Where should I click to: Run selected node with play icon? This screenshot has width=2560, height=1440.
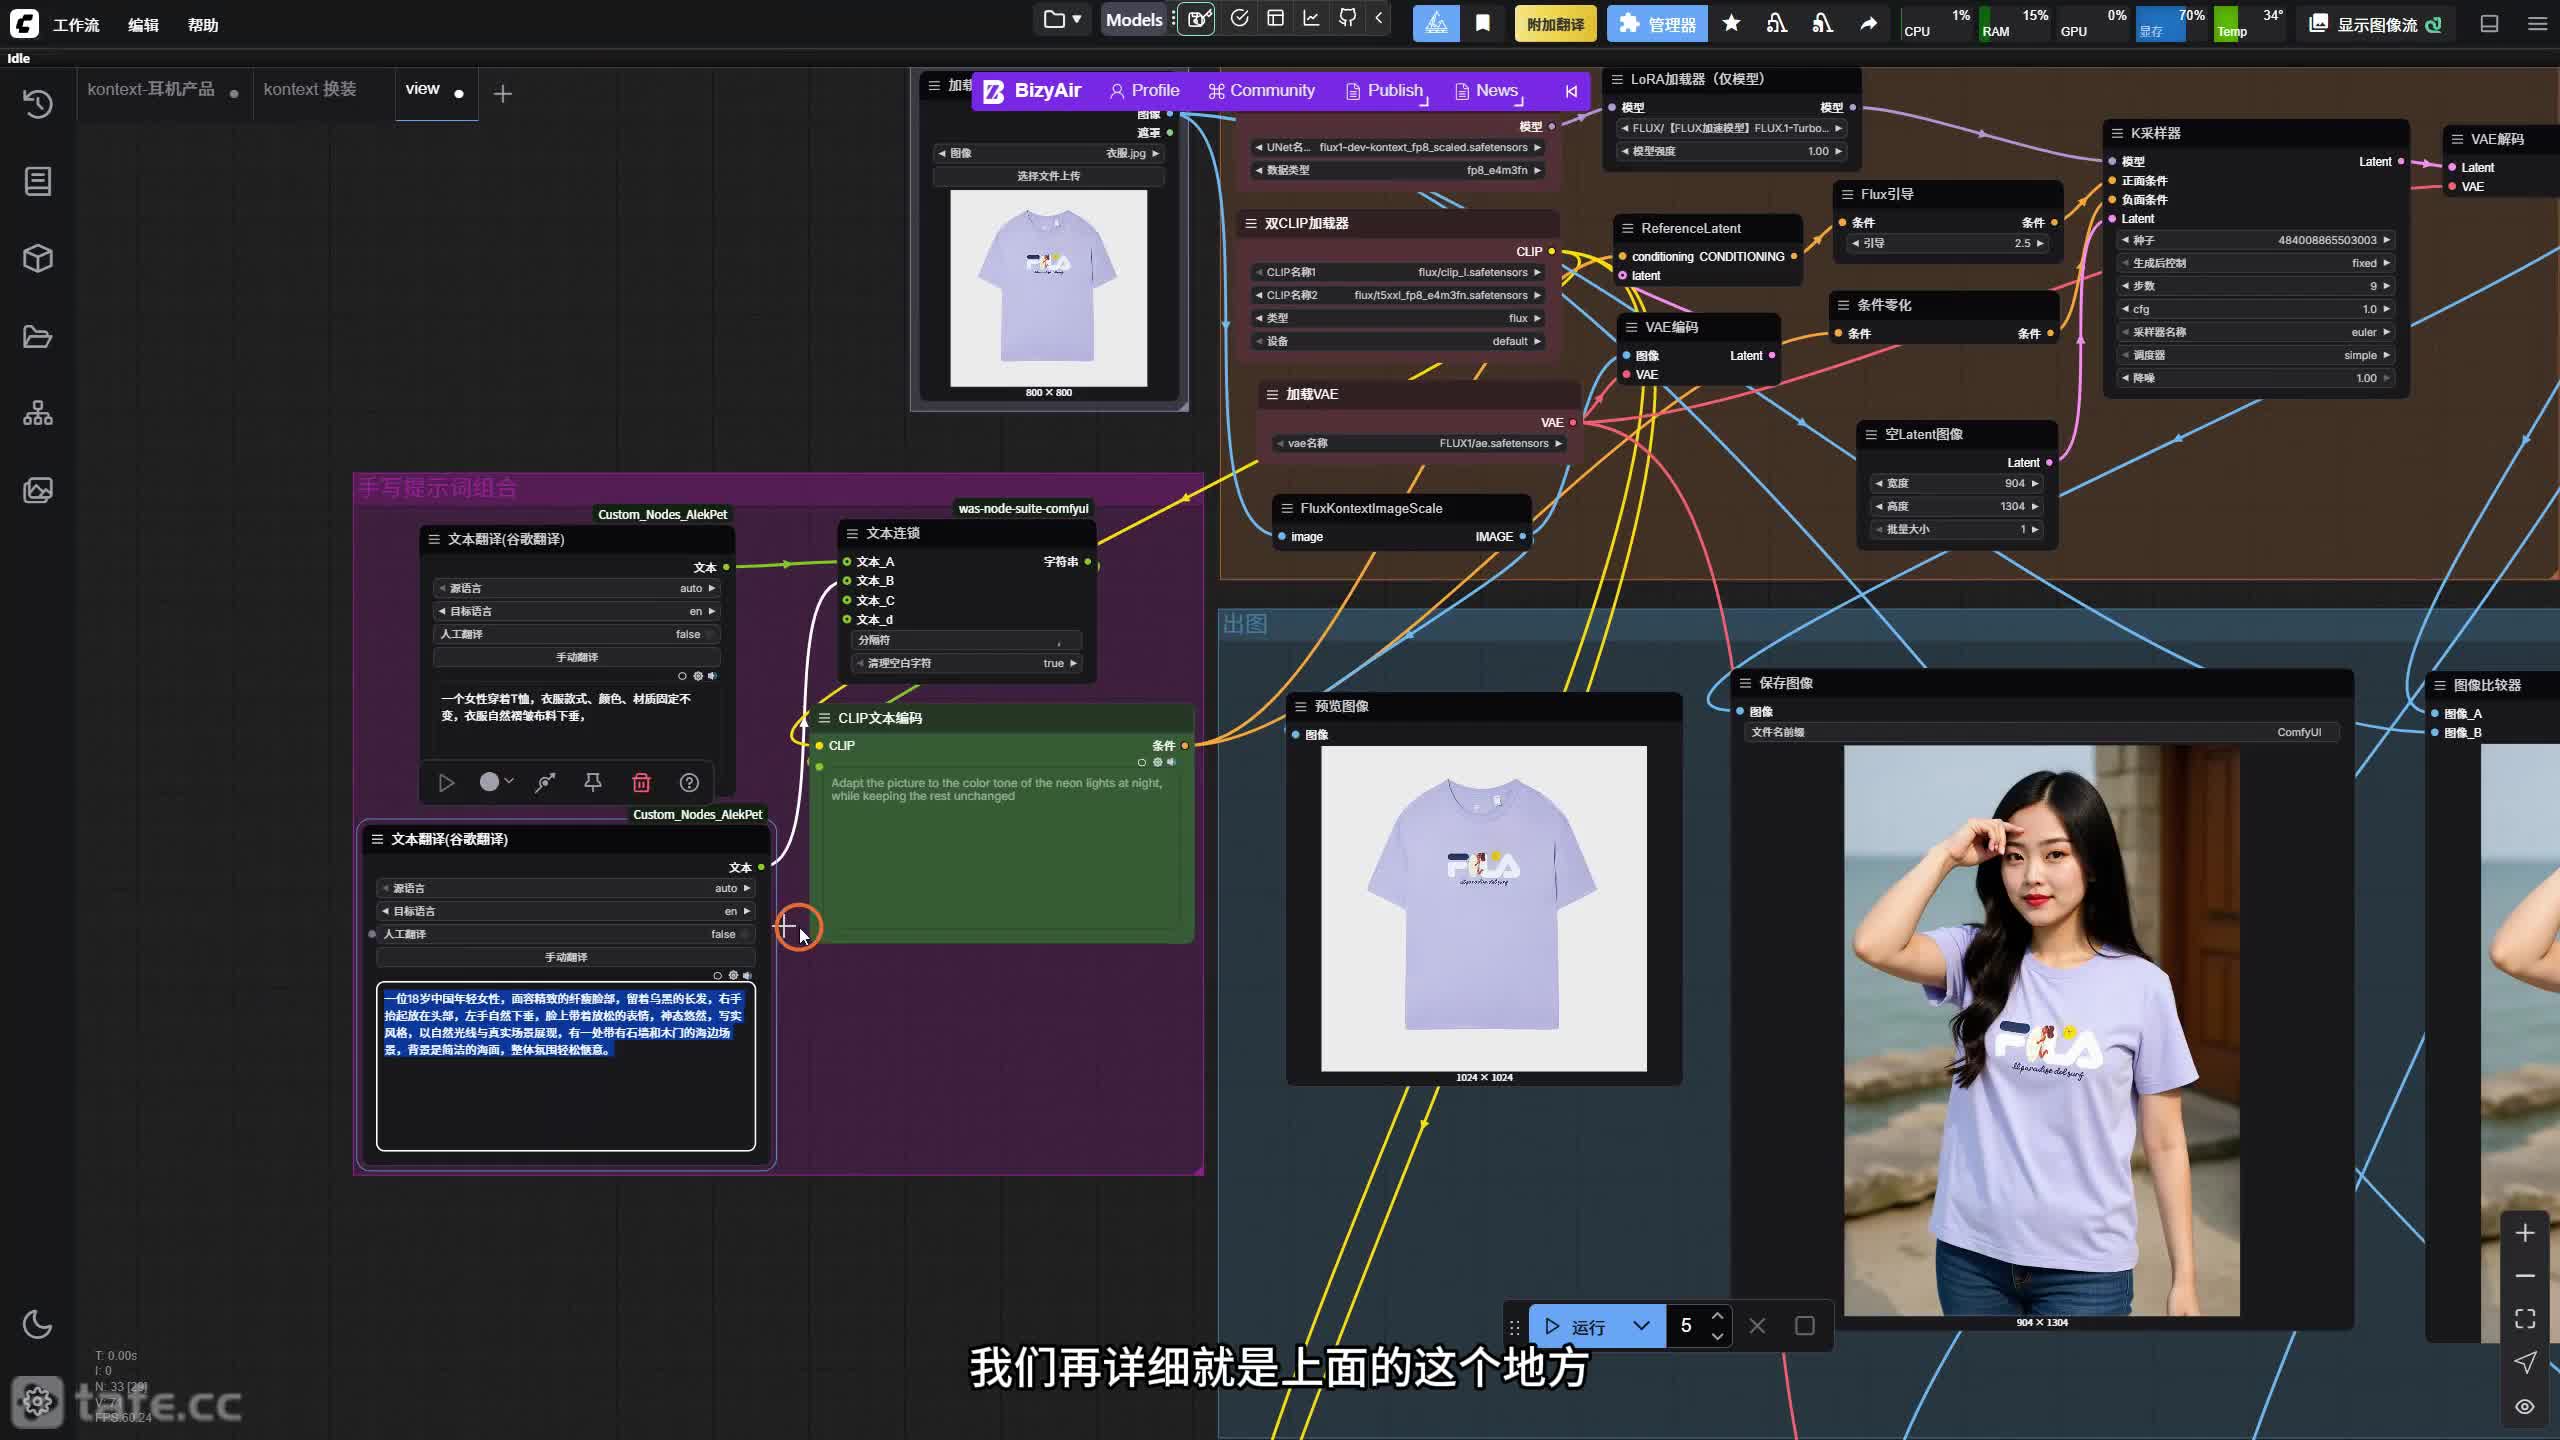(x=446, y=783)
